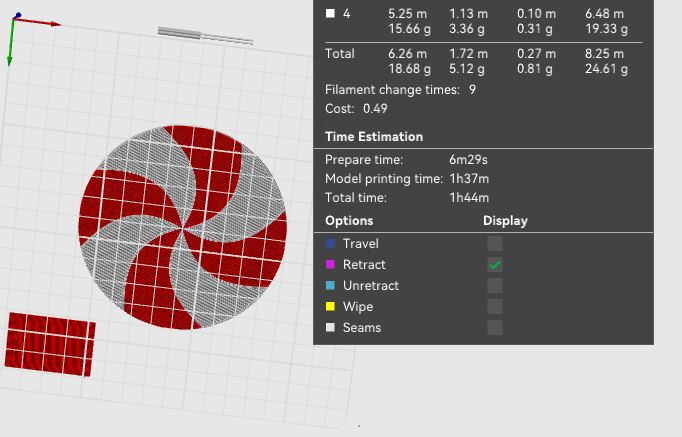Click the blue origin dot of axes

(x=17, y=16)
